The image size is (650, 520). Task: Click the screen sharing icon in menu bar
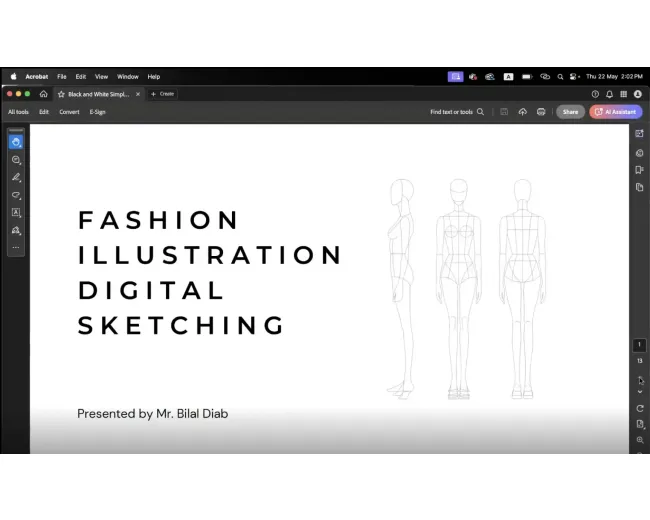point(456,77)
